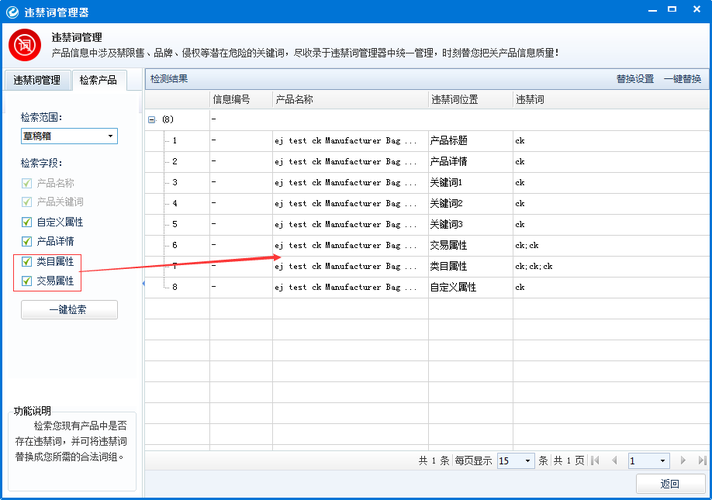Disable the 类目属性 search field
Screen dimensions: 712x500
click(x=27, y=262)
